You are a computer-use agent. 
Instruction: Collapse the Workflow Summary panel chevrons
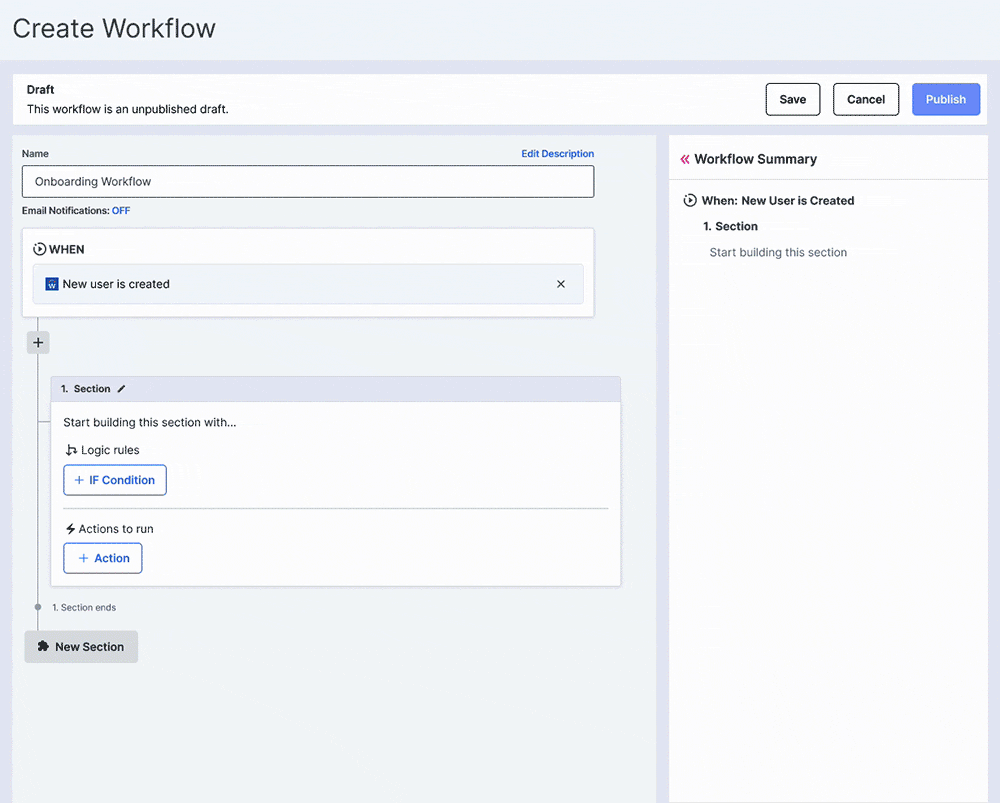coord(685,159)
